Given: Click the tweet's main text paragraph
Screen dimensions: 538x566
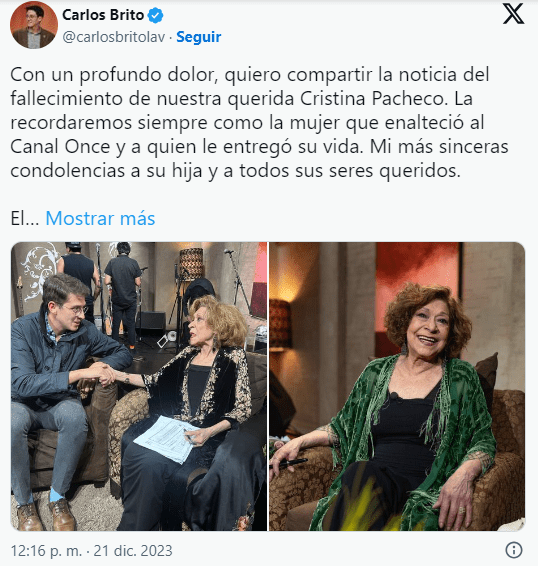Looking at the screenshot, I should click(x=259, y=123).
